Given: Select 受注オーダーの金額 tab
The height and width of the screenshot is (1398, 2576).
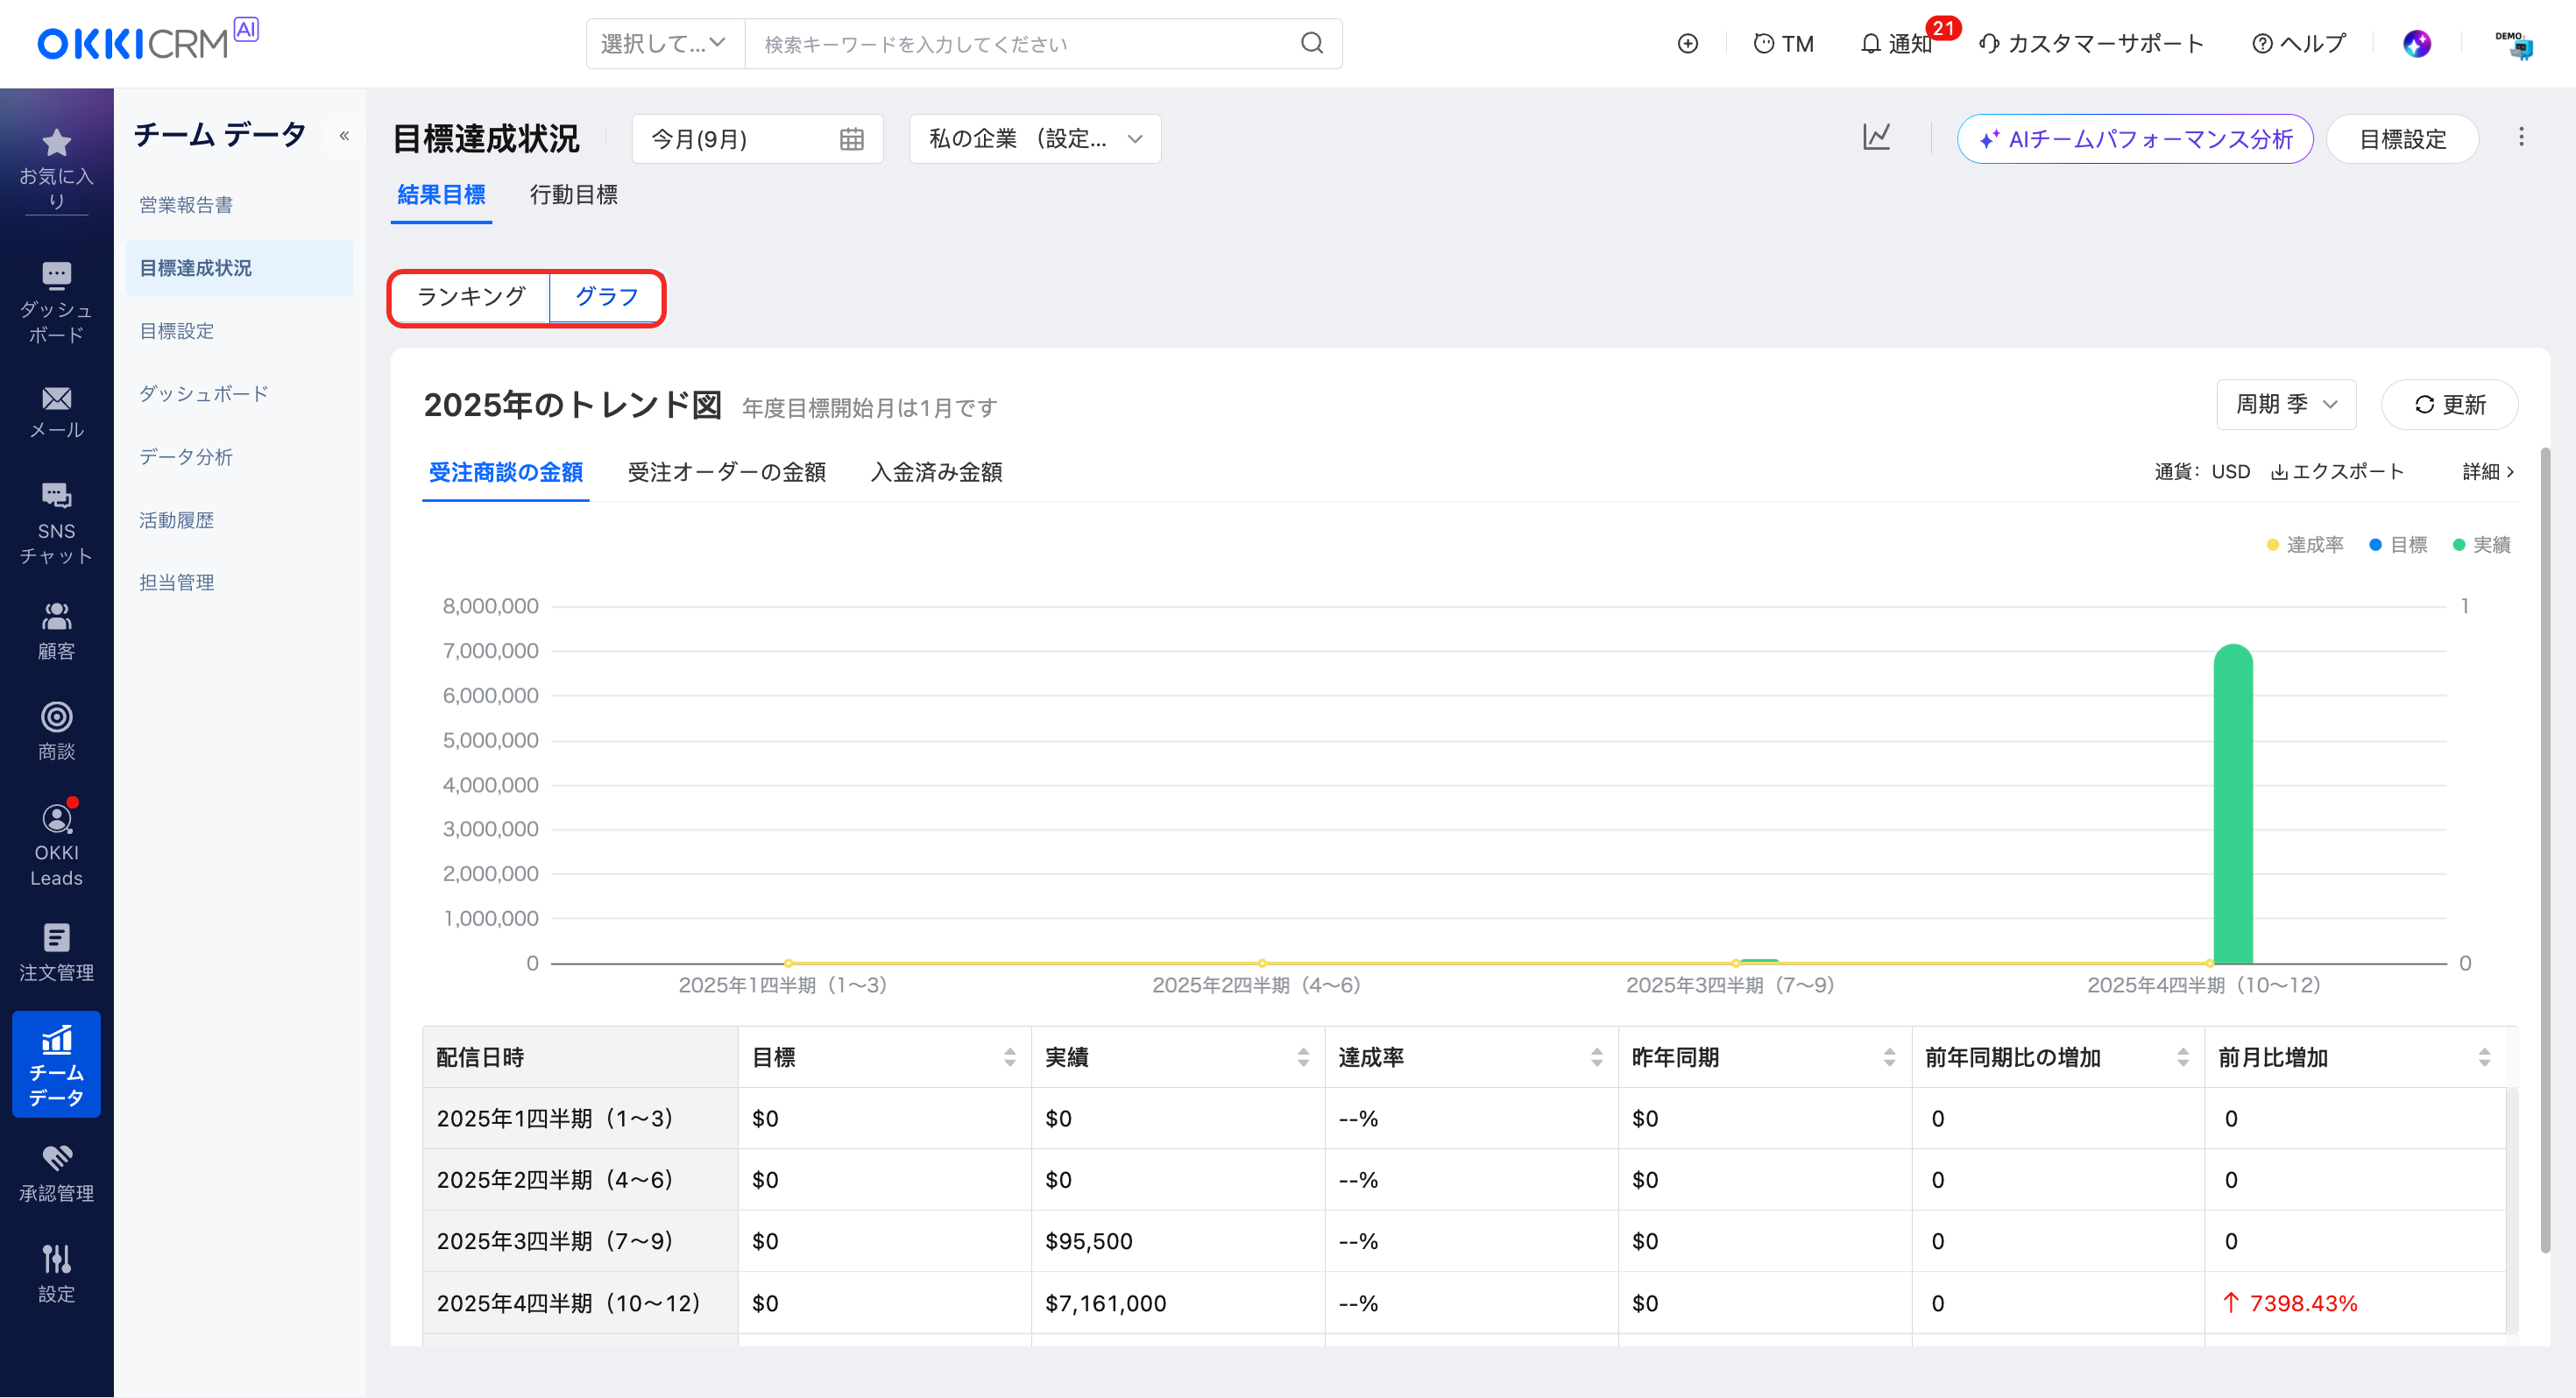Looking at the screenshot, I should click(726, 472).
